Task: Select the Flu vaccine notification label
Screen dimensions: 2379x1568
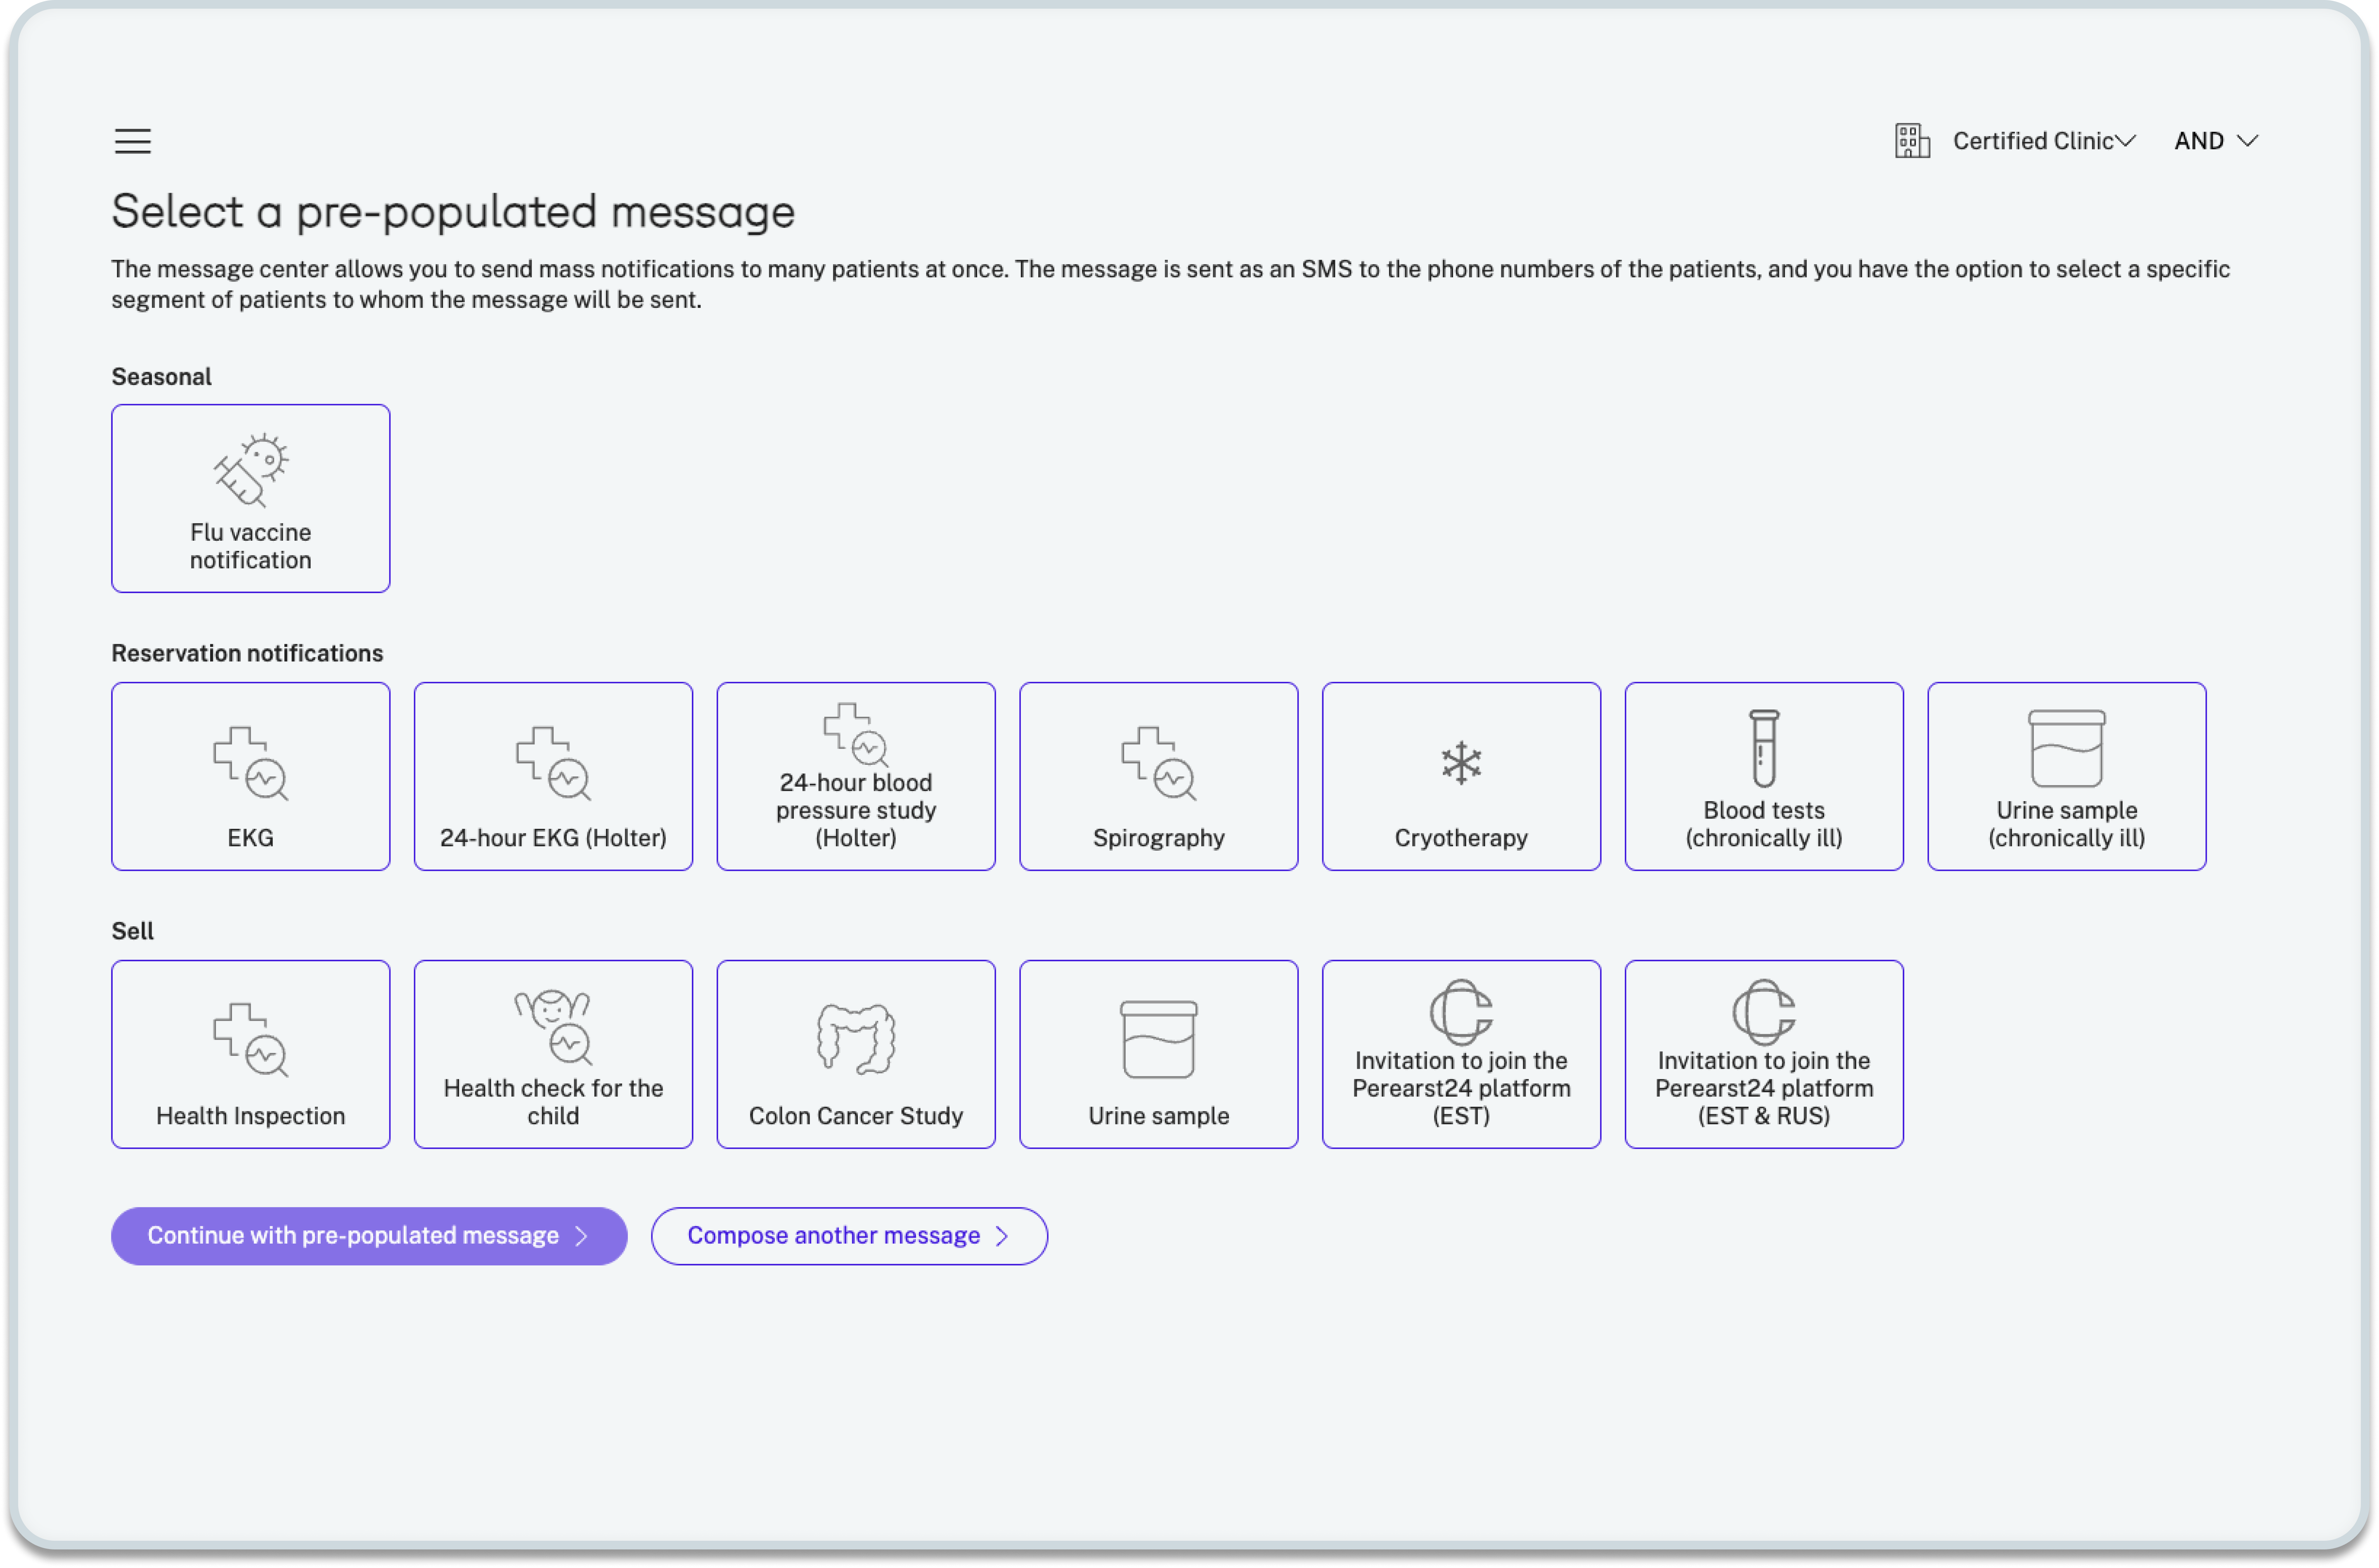Action: 250,546
